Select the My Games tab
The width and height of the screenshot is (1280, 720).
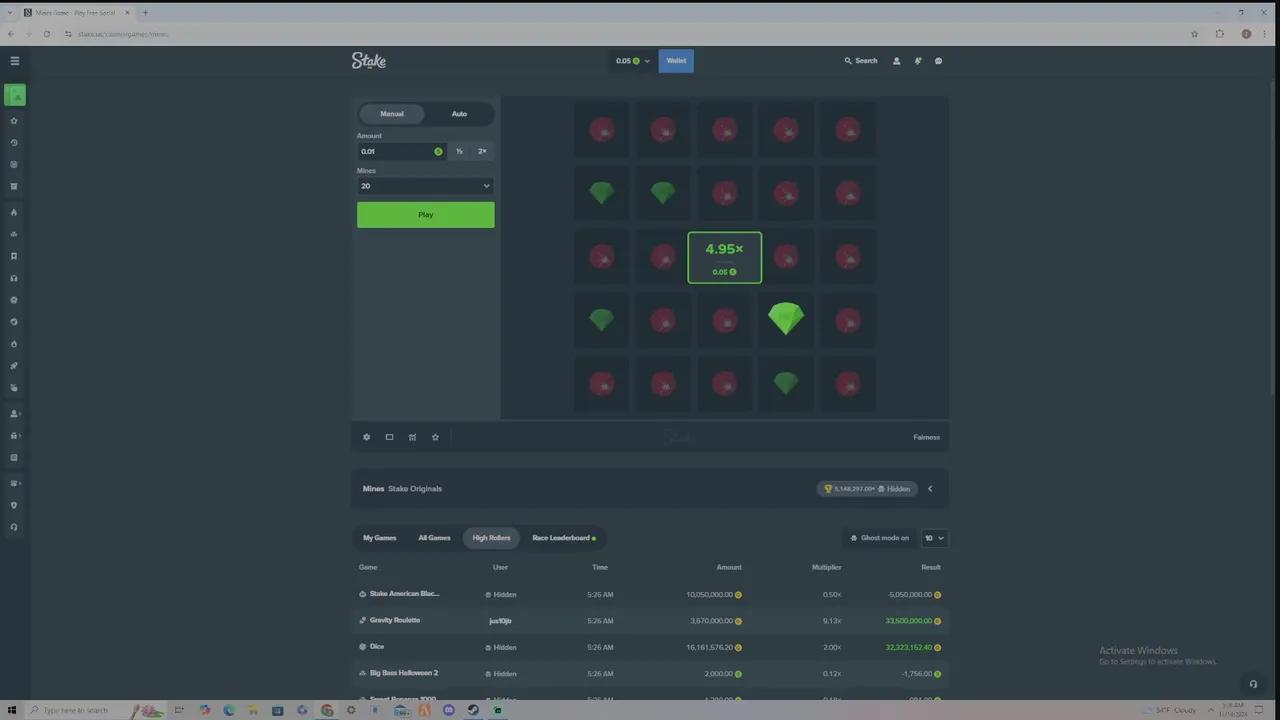(379, 538)
